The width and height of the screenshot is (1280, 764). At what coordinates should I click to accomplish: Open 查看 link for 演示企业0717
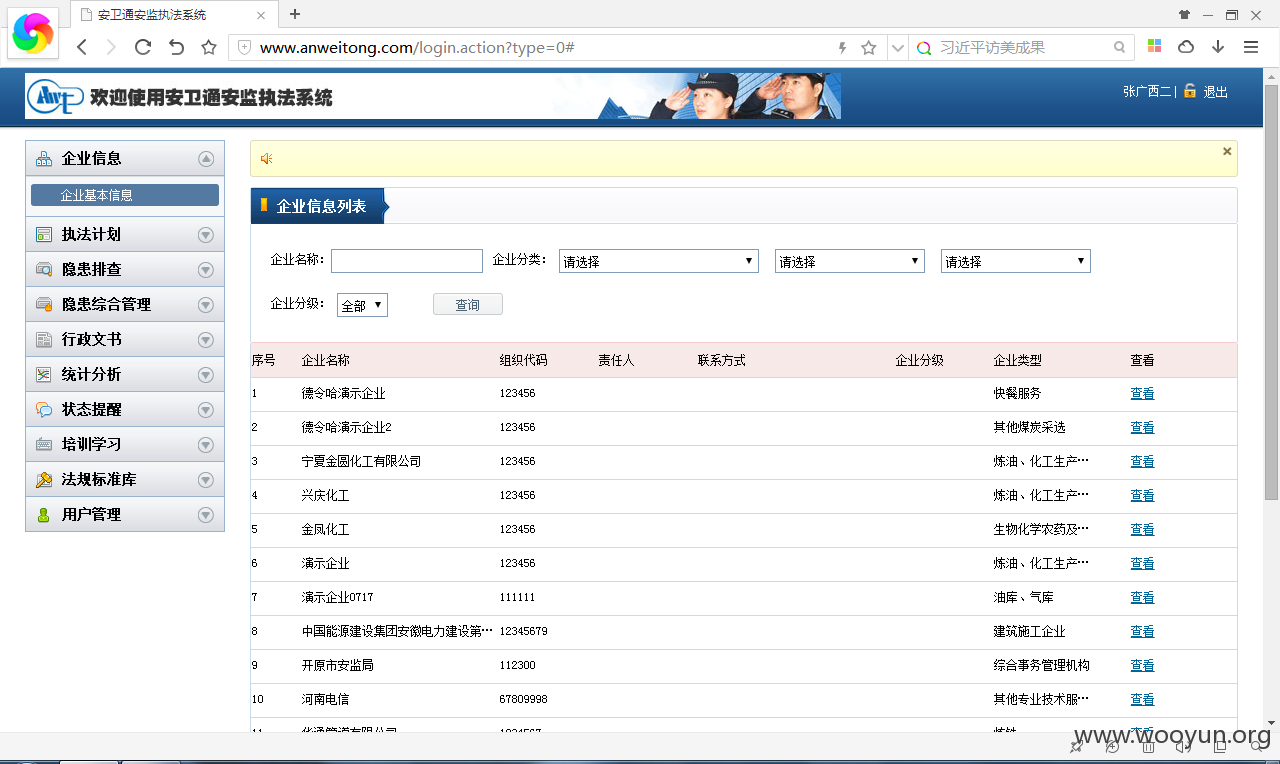(1142, 597)
